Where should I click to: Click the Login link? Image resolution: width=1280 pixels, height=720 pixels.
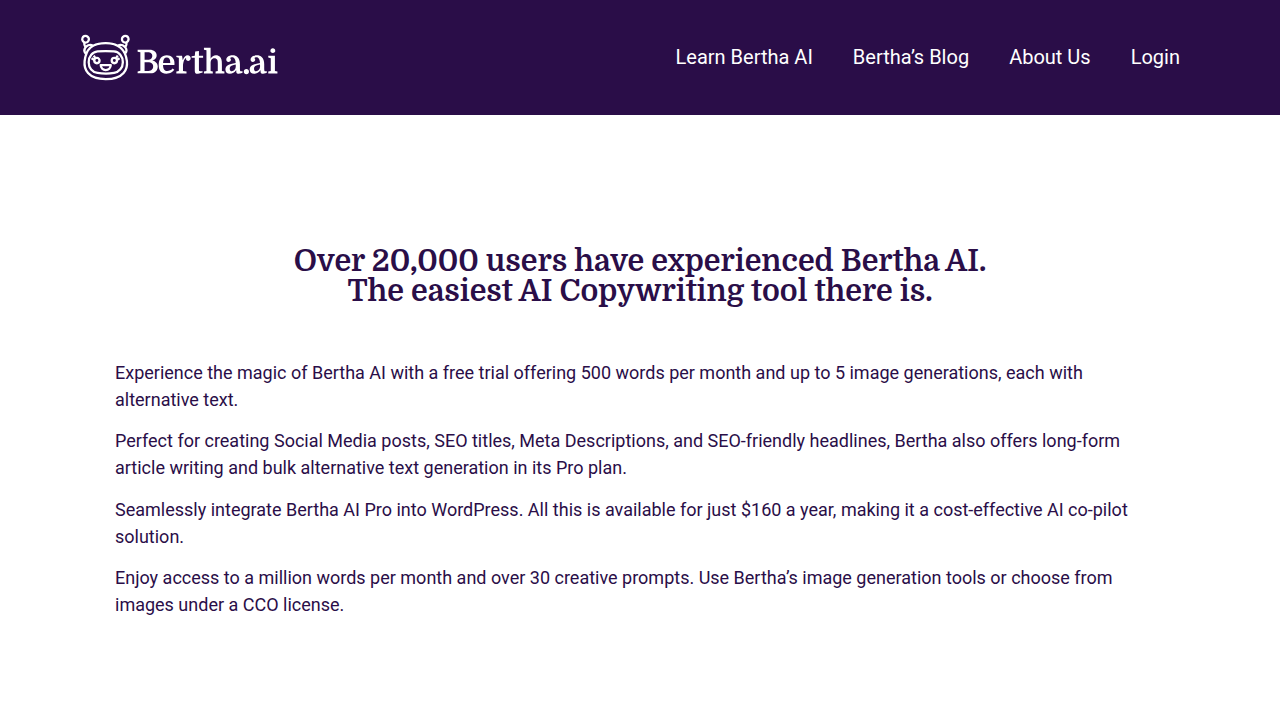click(1155, 57)
